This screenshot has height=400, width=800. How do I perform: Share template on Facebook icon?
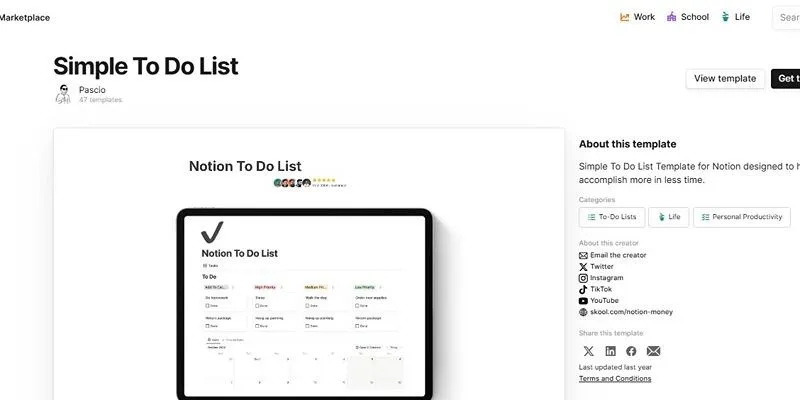[631, 351]
